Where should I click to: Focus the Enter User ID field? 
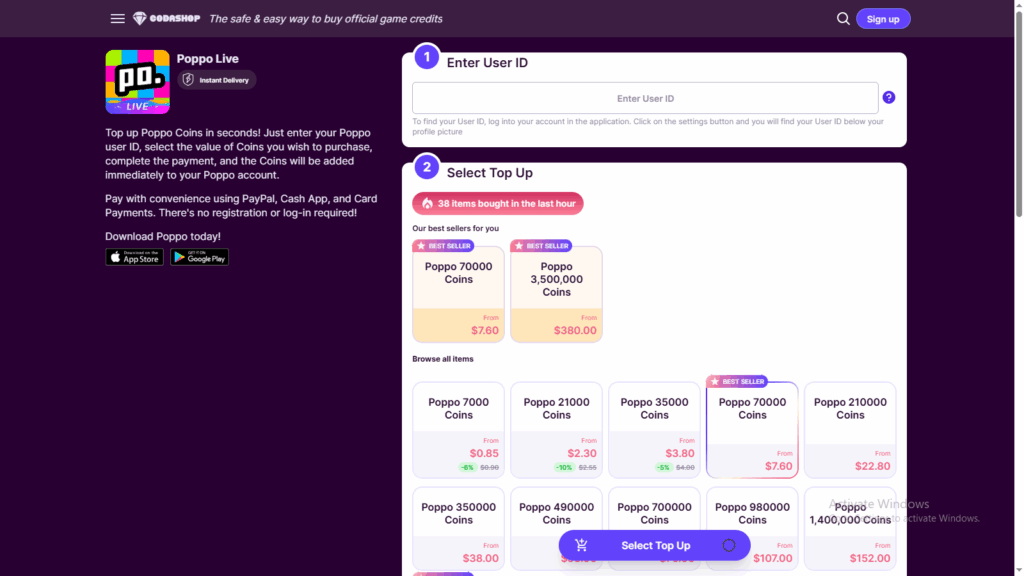coord(645,98)
